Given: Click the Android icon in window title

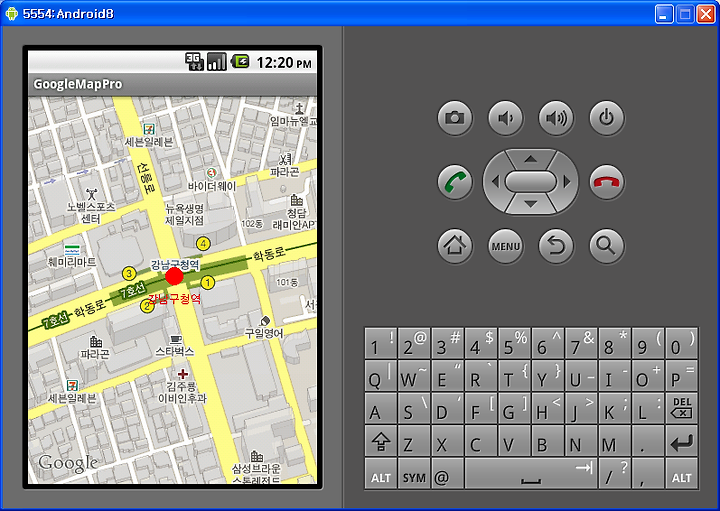Looking at the screenshot, I should tap(11, 14).
